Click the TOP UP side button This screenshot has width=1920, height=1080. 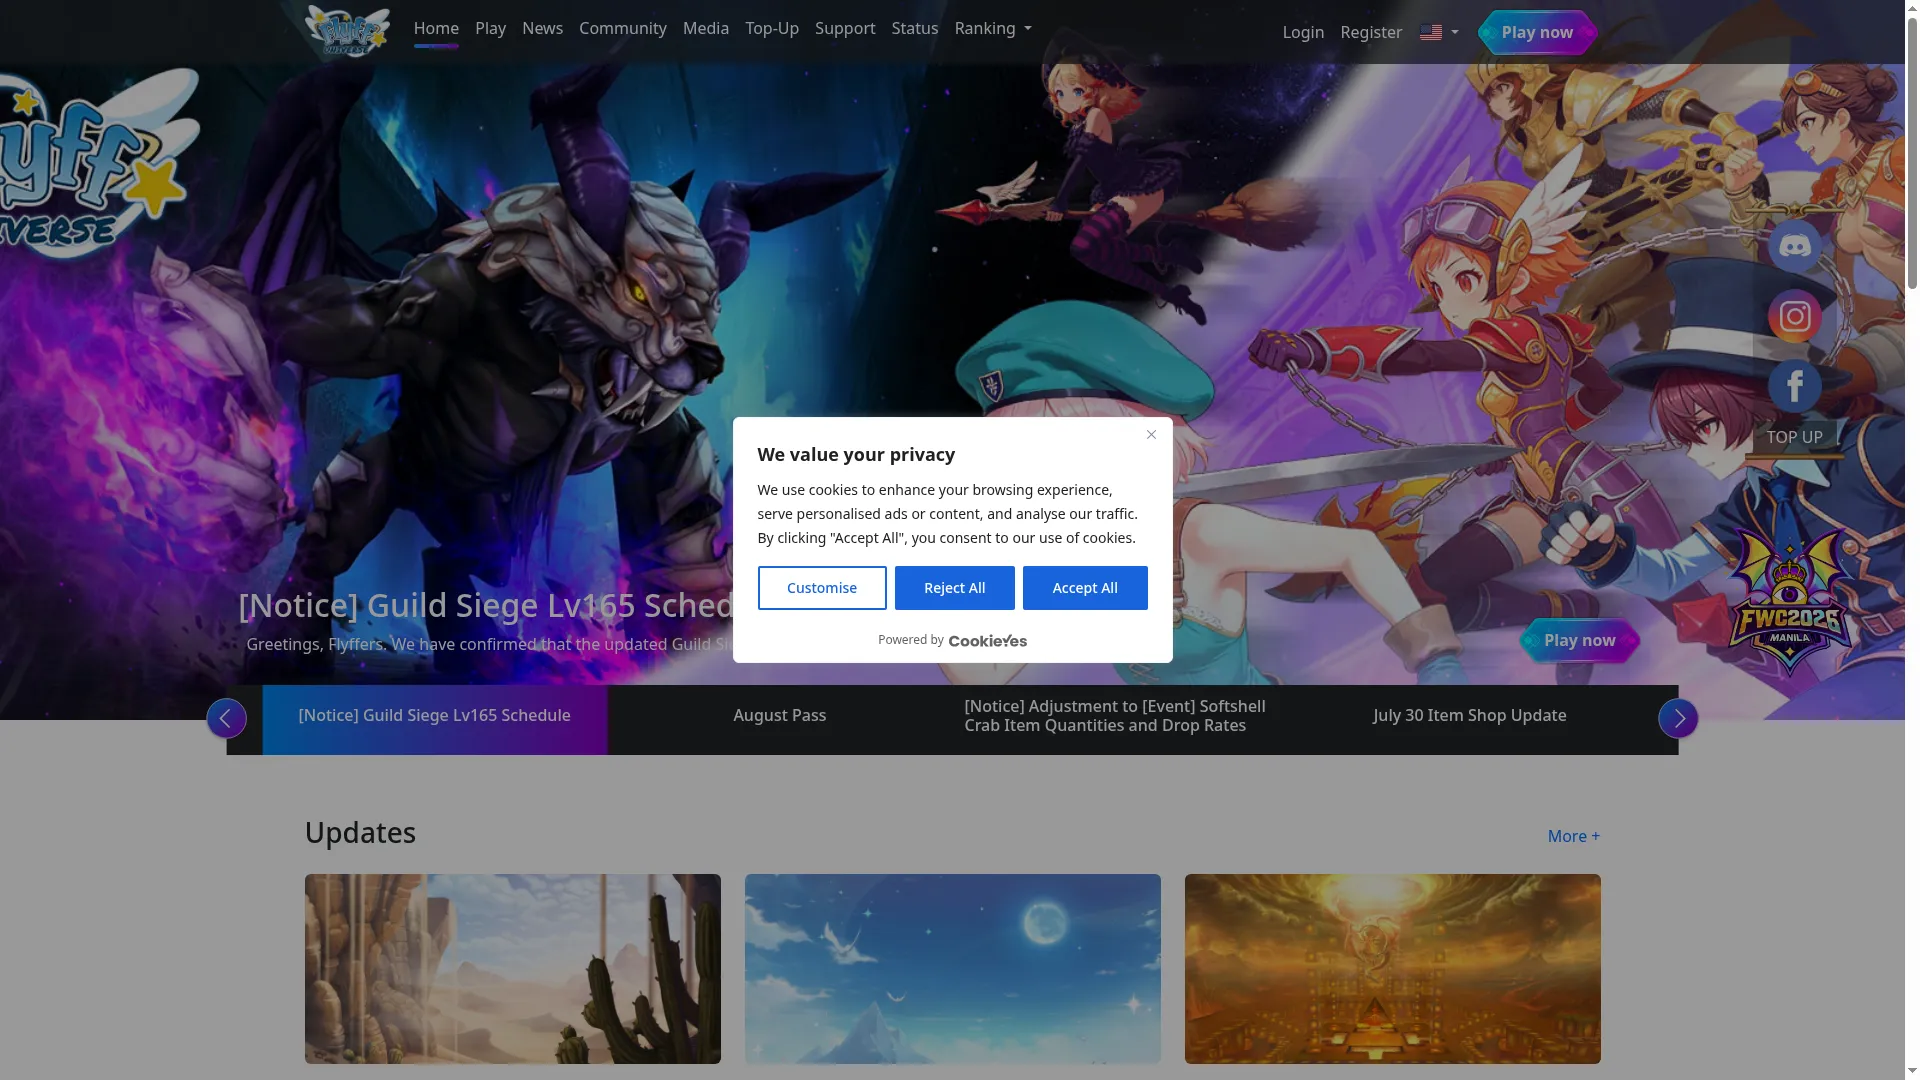pos(1794,437)
